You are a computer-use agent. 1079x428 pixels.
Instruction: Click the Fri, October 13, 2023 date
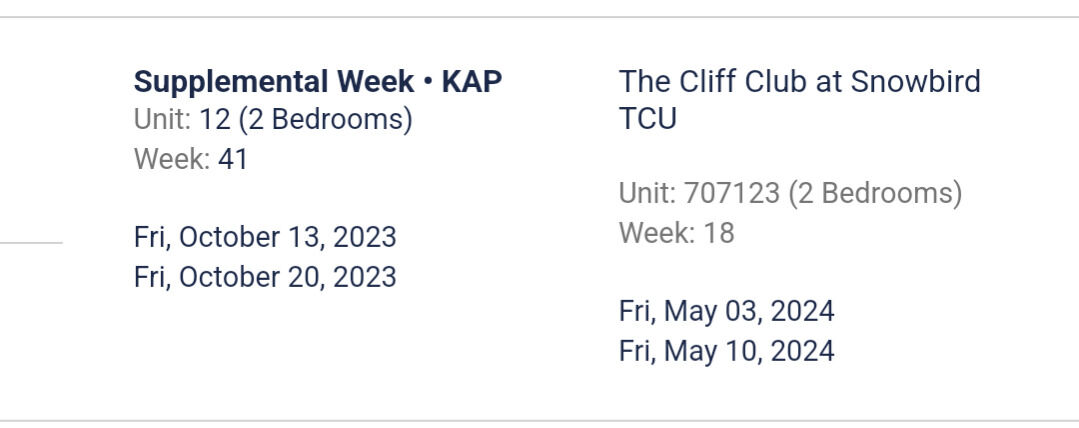[x=265, y=237]
